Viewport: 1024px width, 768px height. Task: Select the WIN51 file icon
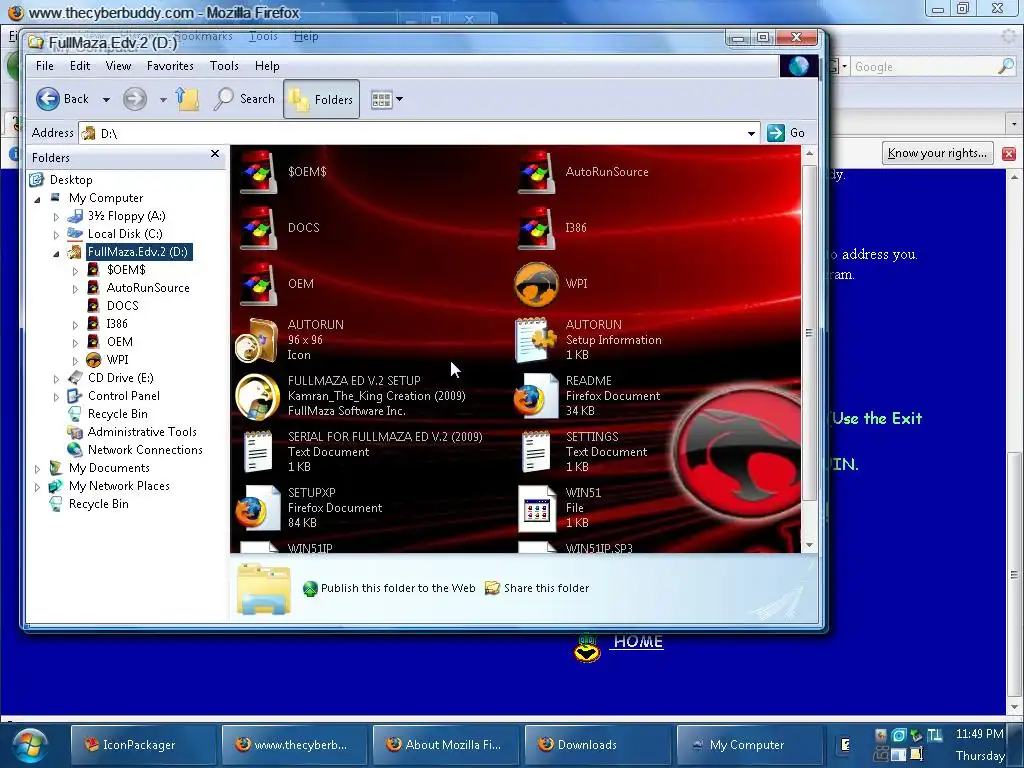point(536,509)
